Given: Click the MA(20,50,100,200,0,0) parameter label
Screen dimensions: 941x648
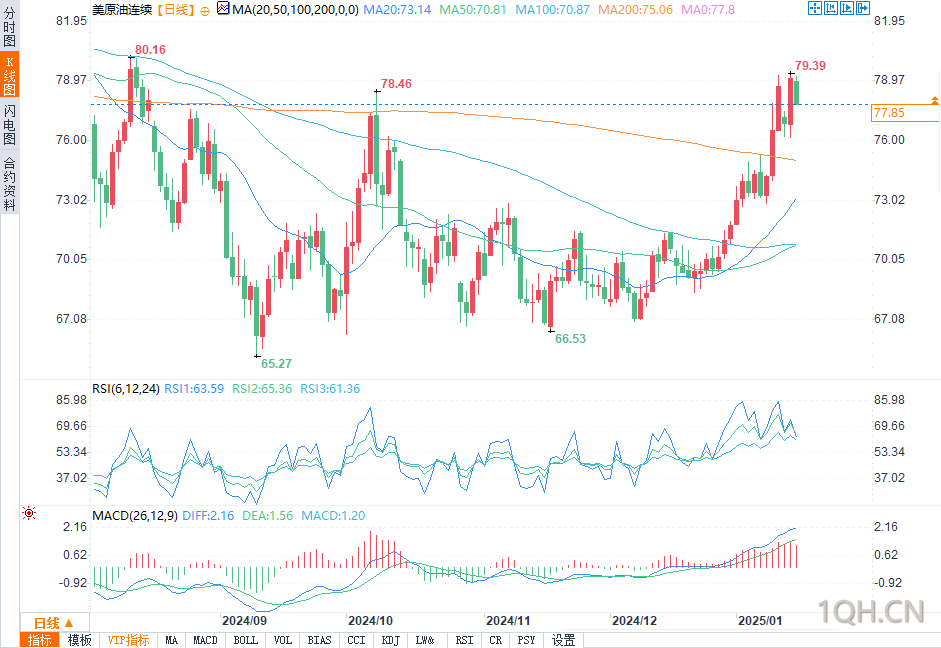Looking at the screenshot, I should [295, 10].
